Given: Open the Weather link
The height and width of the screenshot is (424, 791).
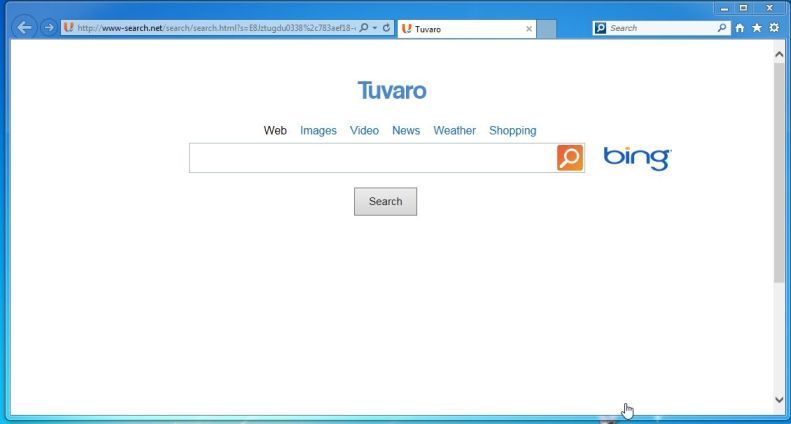Looking at the screenshot, I should point(455,130).
